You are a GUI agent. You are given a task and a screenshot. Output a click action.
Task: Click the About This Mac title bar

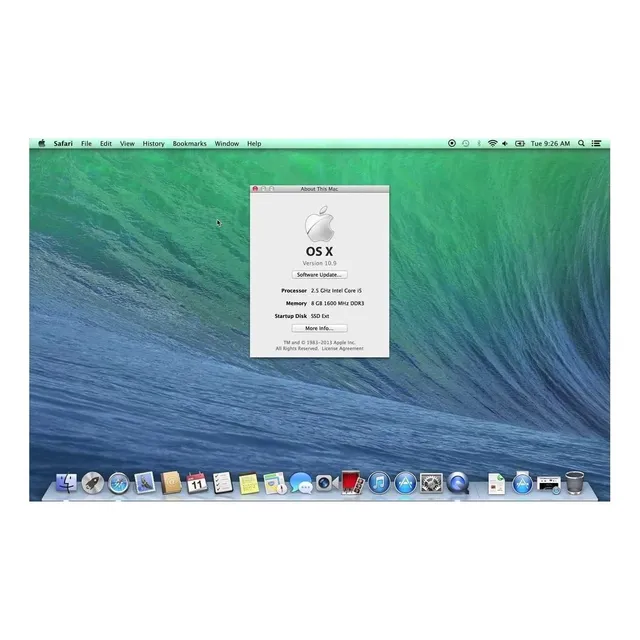[319, 189]
